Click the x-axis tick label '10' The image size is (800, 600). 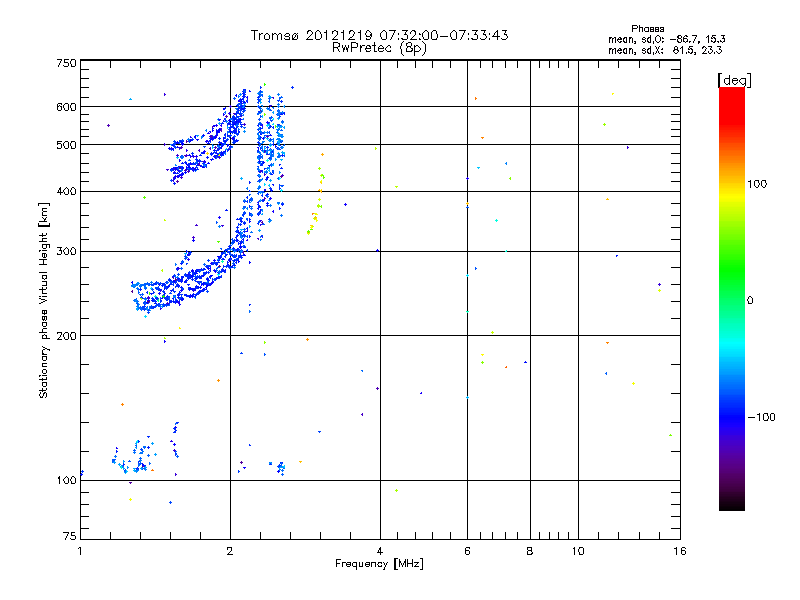click(x=578, y=551)
